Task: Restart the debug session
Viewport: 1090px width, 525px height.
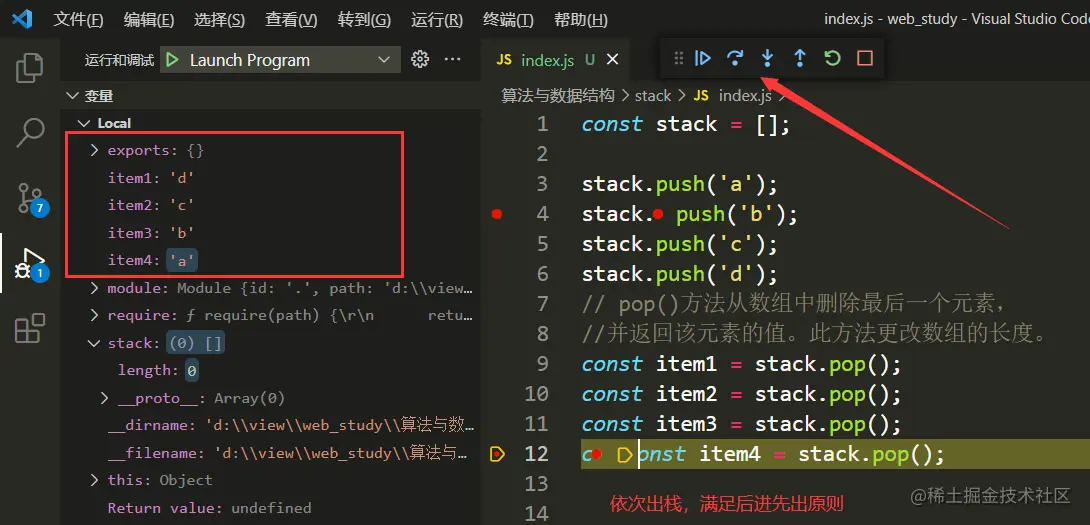Action: [x=832, y=58]
